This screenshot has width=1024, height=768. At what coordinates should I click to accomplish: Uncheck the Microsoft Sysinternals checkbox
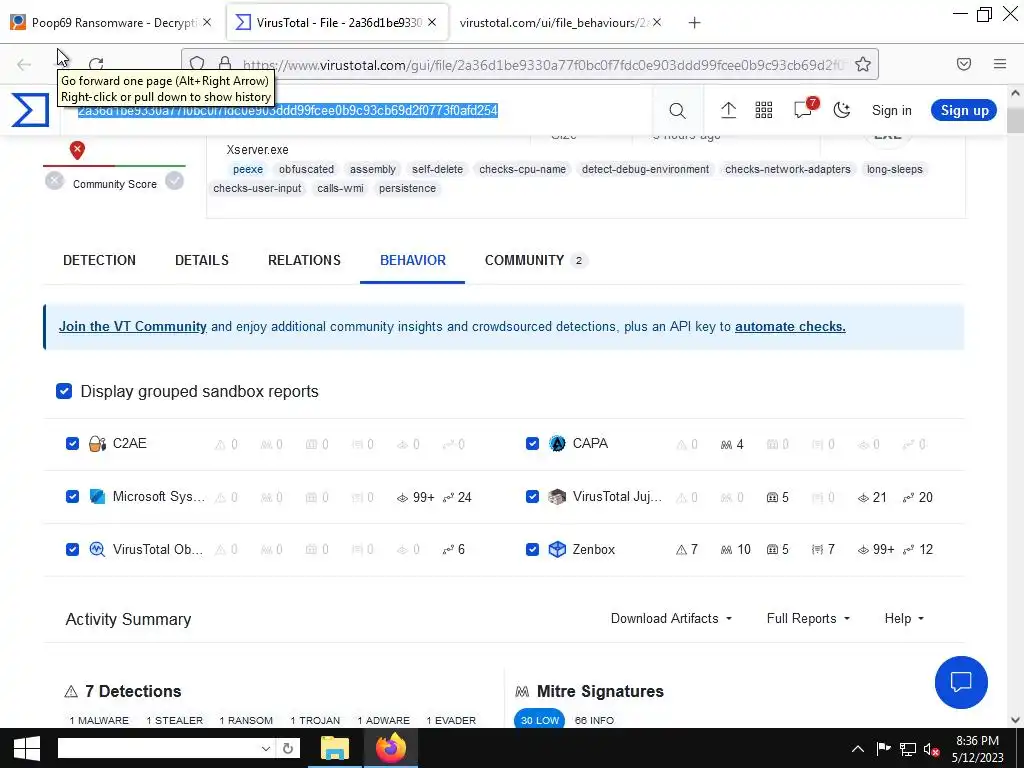coord(72,497)
